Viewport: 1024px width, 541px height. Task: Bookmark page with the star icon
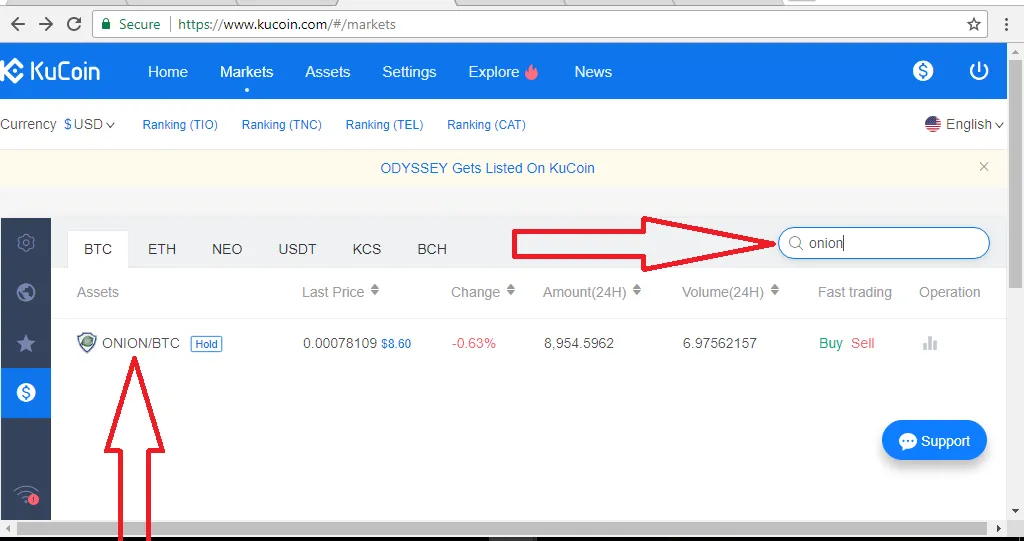(x=974, y=25)
